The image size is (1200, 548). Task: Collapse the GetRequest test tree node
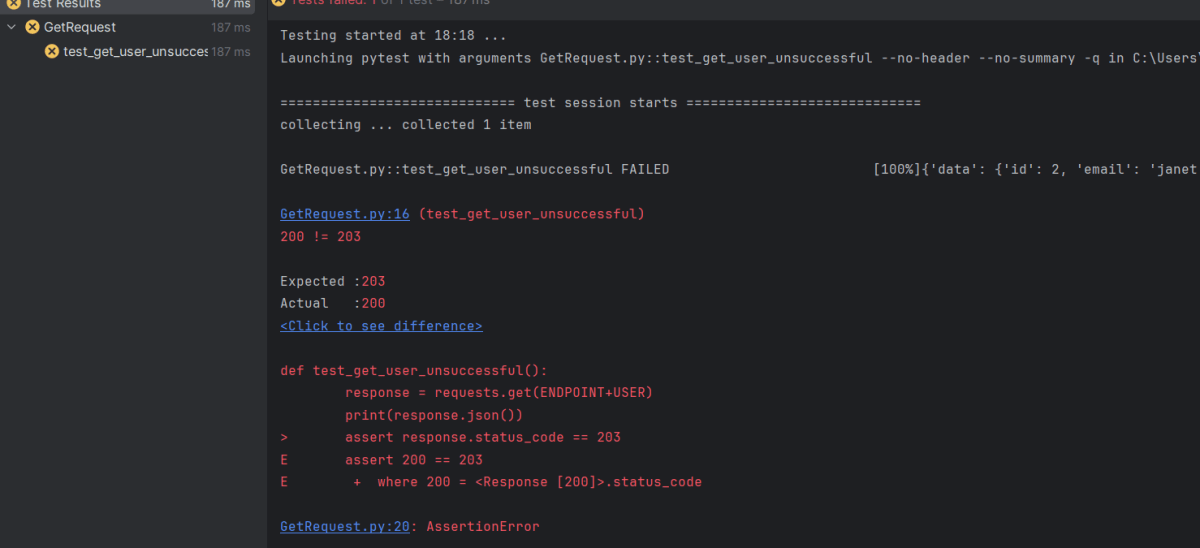12,27
